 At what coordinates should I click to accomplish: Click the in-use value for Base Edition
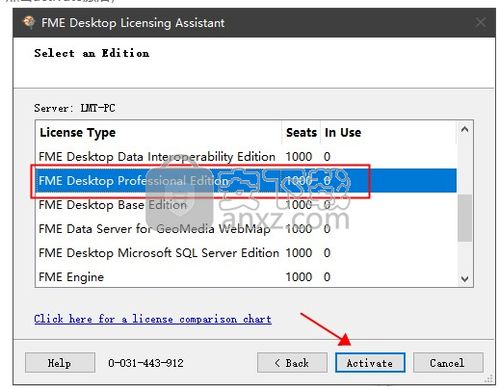pos(327,205)
